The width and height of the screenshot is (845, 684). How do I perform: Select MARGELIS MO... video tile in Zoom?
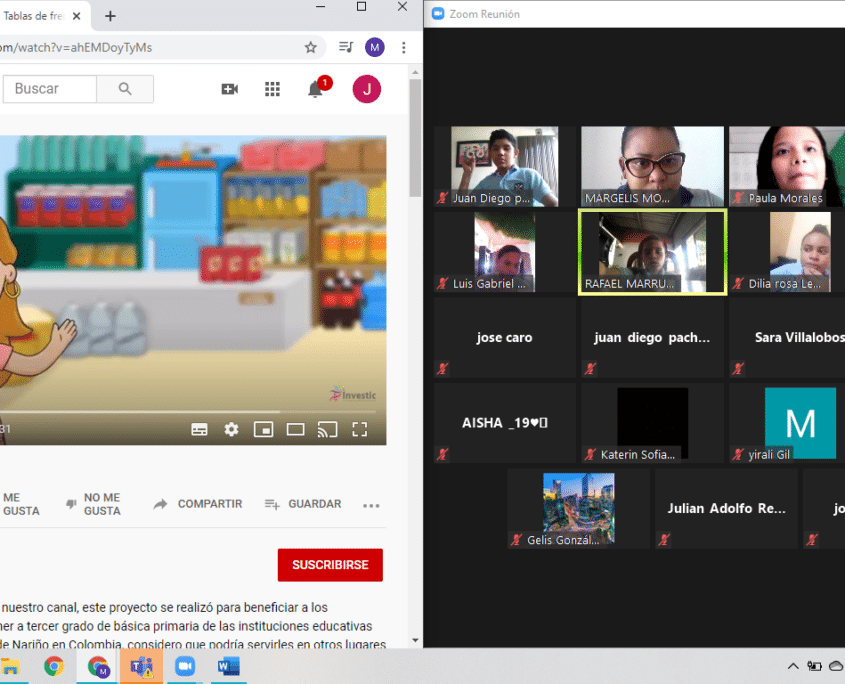(x=652, y=166)
